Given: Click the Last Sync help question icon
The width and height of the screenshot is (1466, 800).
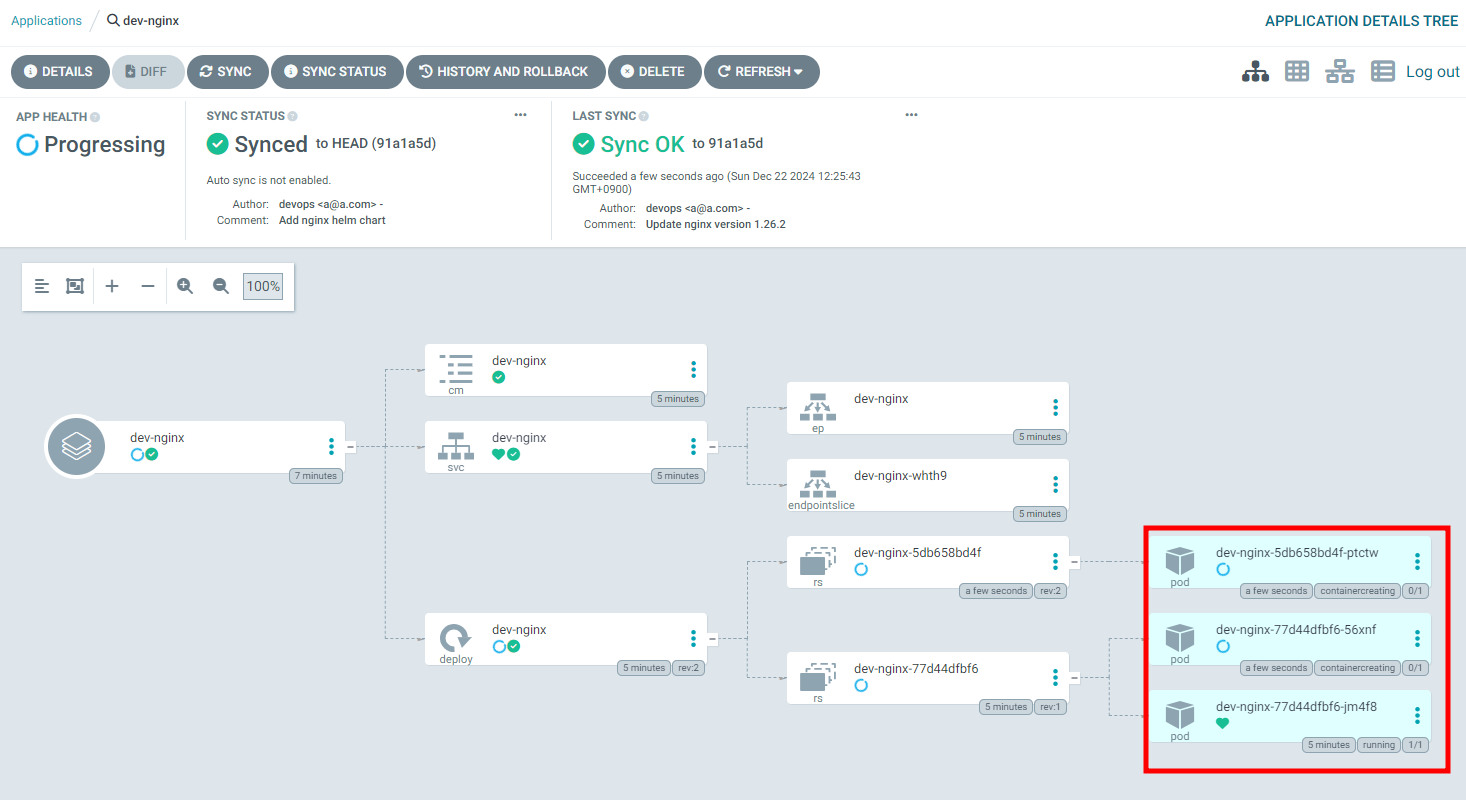Looking at the screenshot, I should 644,116.
